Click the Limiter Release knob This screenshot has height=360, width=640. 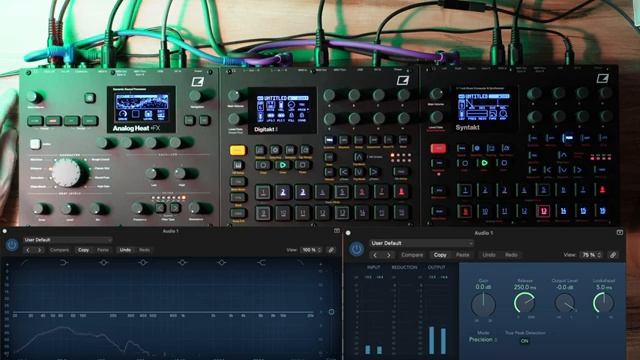coord(524,303)
